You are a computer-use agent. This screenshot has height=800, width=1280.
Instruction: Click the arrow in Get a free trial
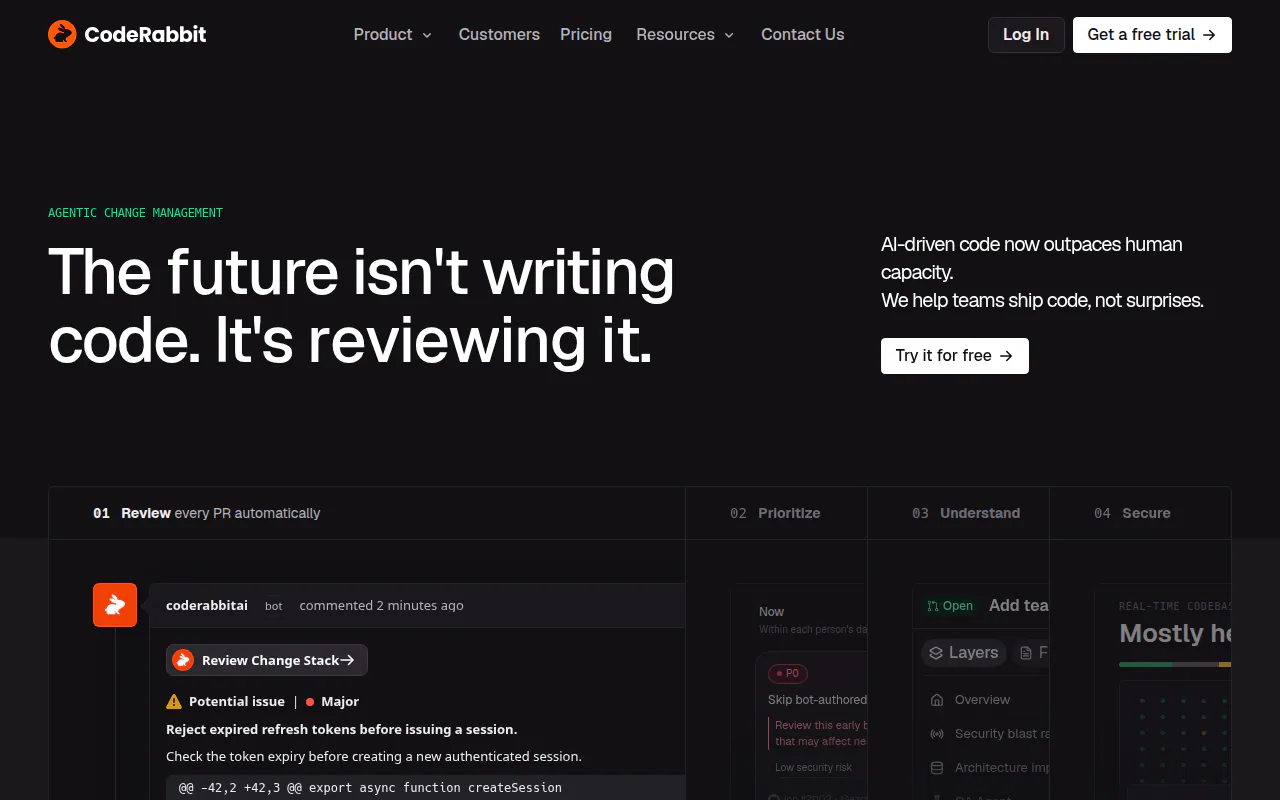pyautogui.click(x=1209, y=35)
